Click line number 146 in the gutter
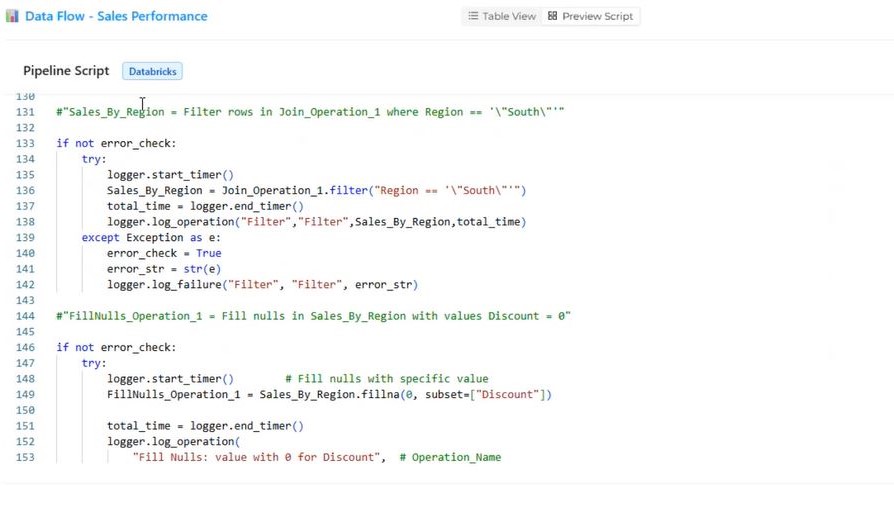 [x=25, y=347]
